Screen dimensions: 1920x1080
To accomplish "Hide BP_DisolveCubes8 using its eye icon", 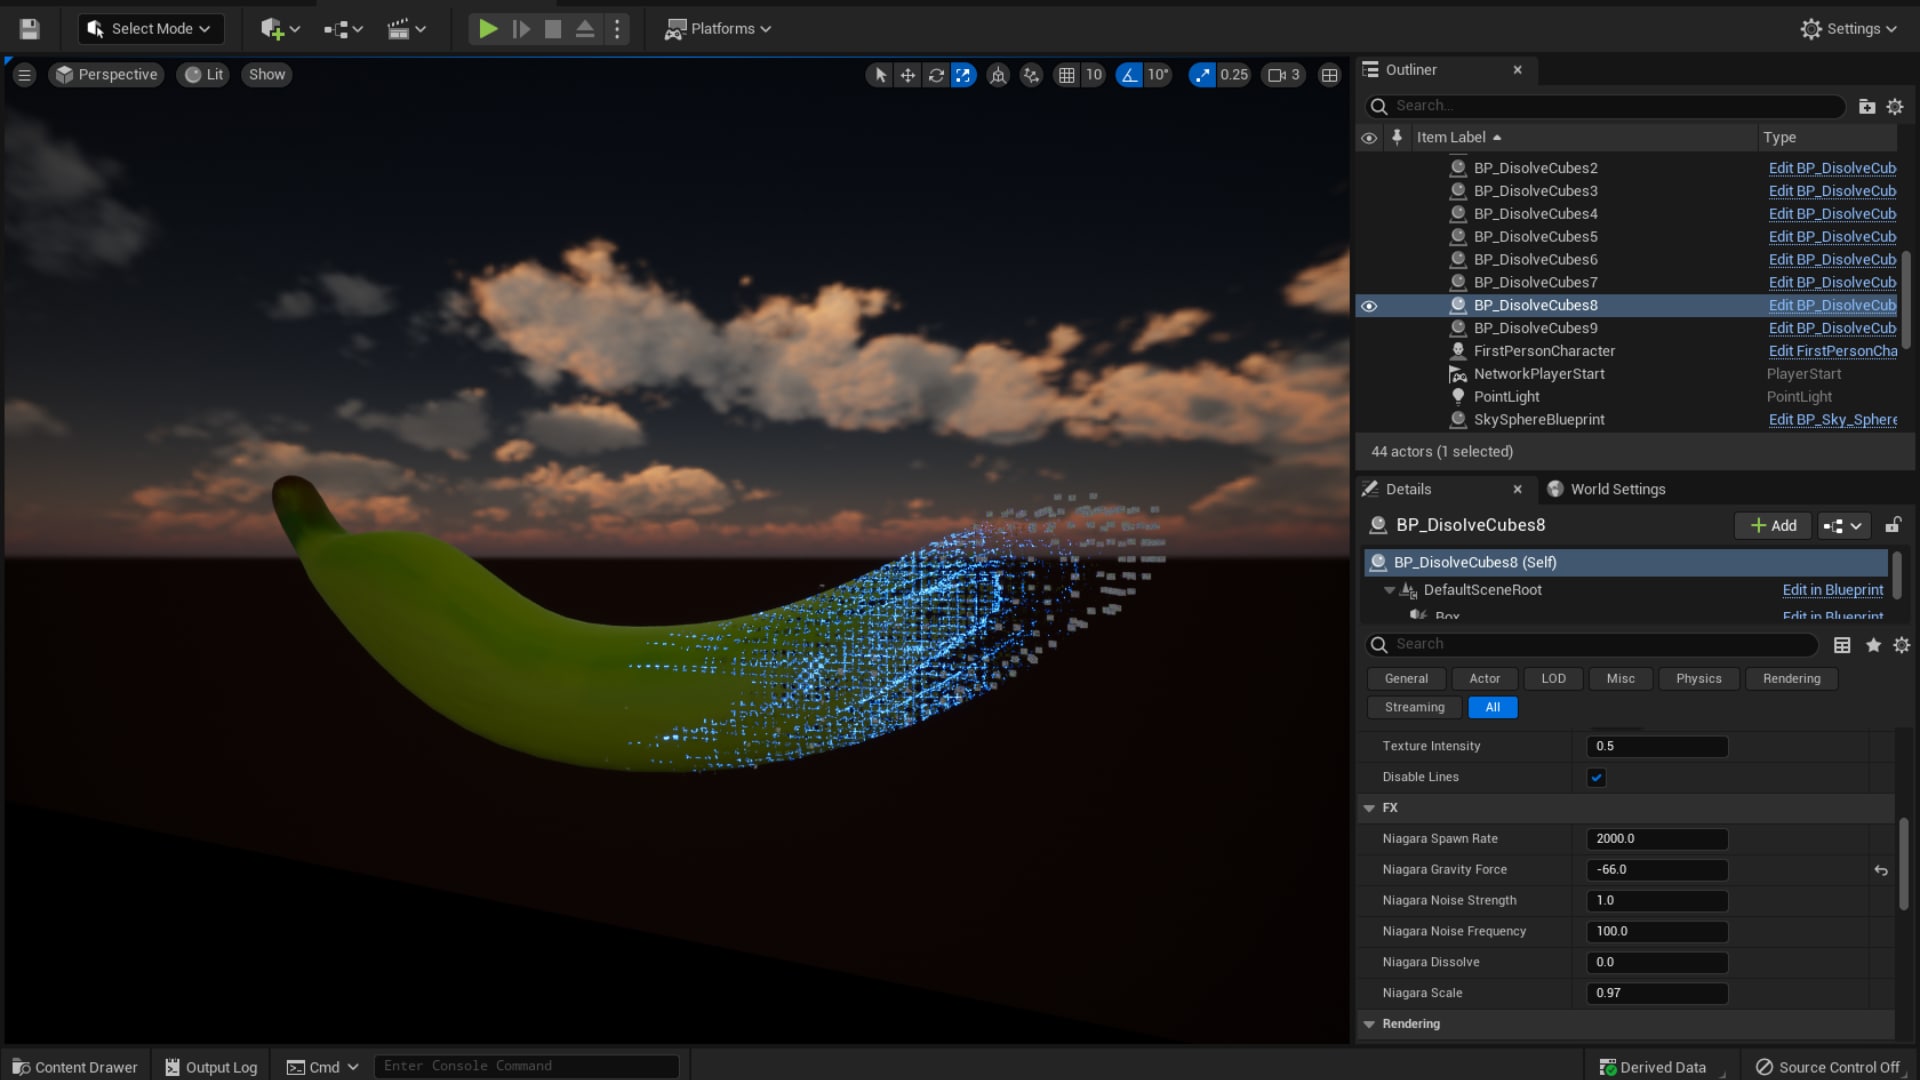I will (x=1369, y=306).
